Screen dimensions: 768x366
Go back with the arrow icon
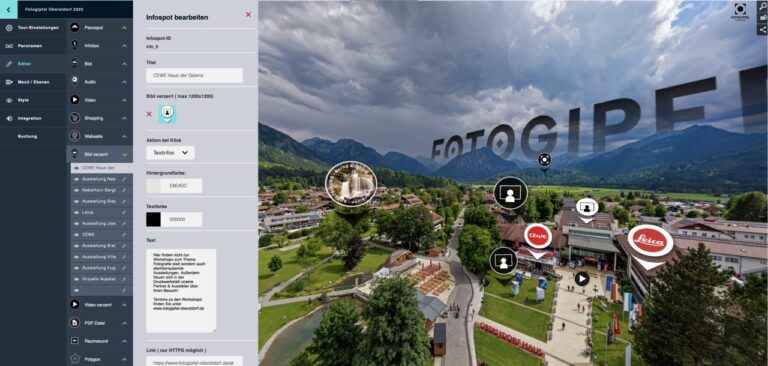[8, 9]
